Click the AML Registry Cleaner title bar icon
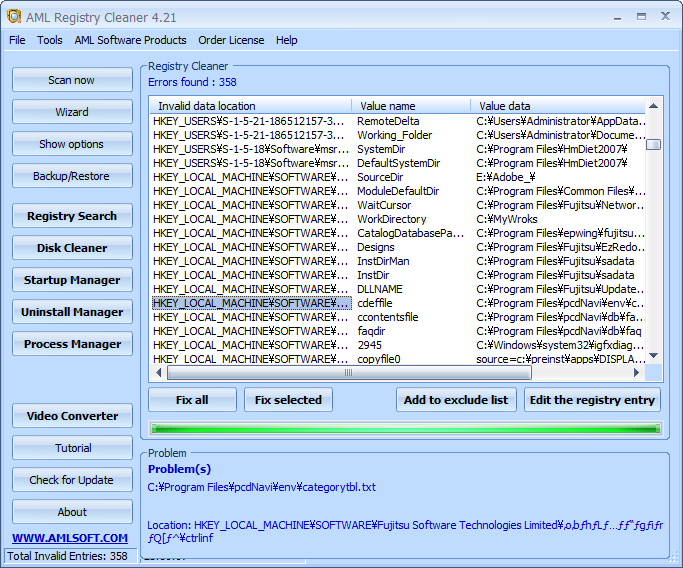This screenshot has height=568, width=683. coord(14,17)
